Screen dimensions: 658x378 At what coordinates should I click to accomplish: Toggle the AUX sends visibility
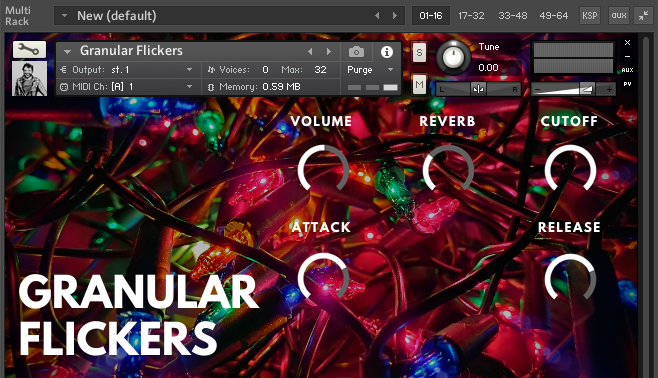pyautogui.click(x=627, y=70)
